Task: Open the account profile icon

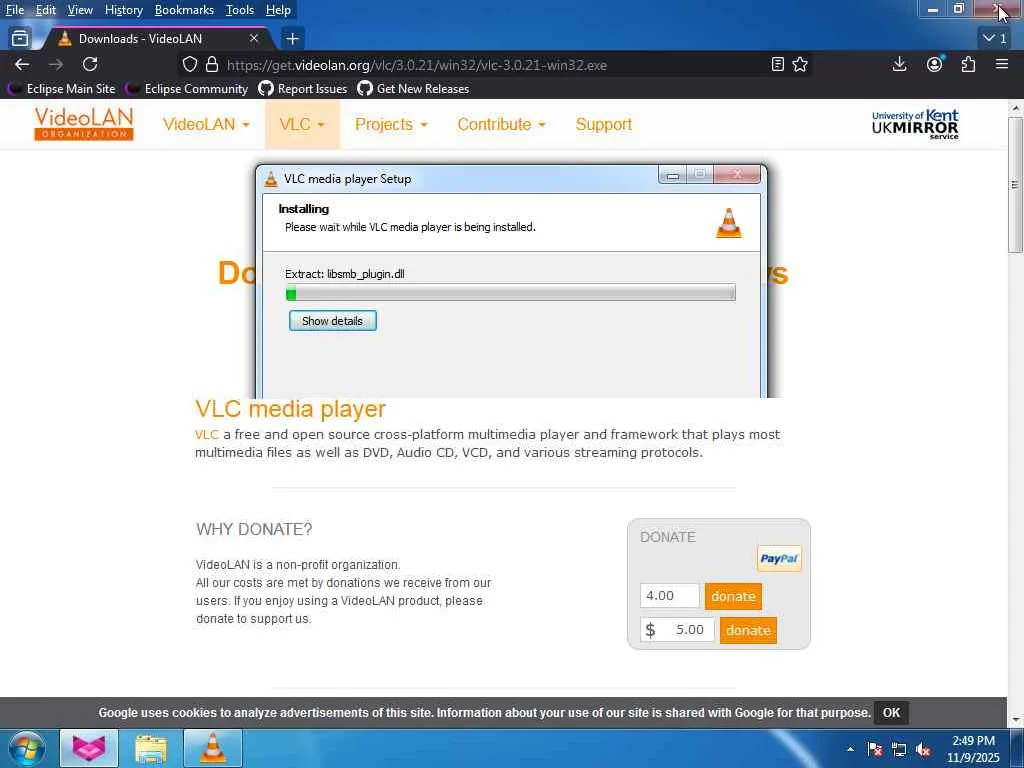Action: pyautogui.click(x=935, y=64)
